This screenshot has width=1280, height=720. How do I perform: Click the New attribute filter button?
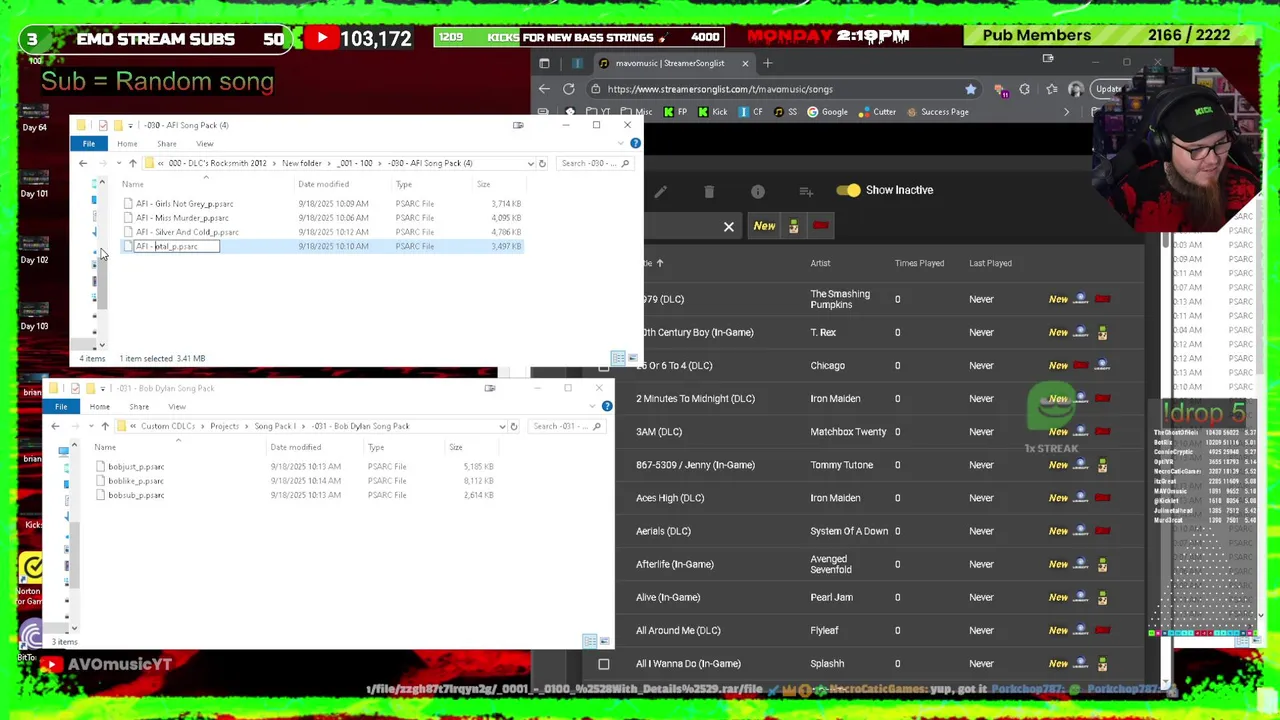click(764, 226)
